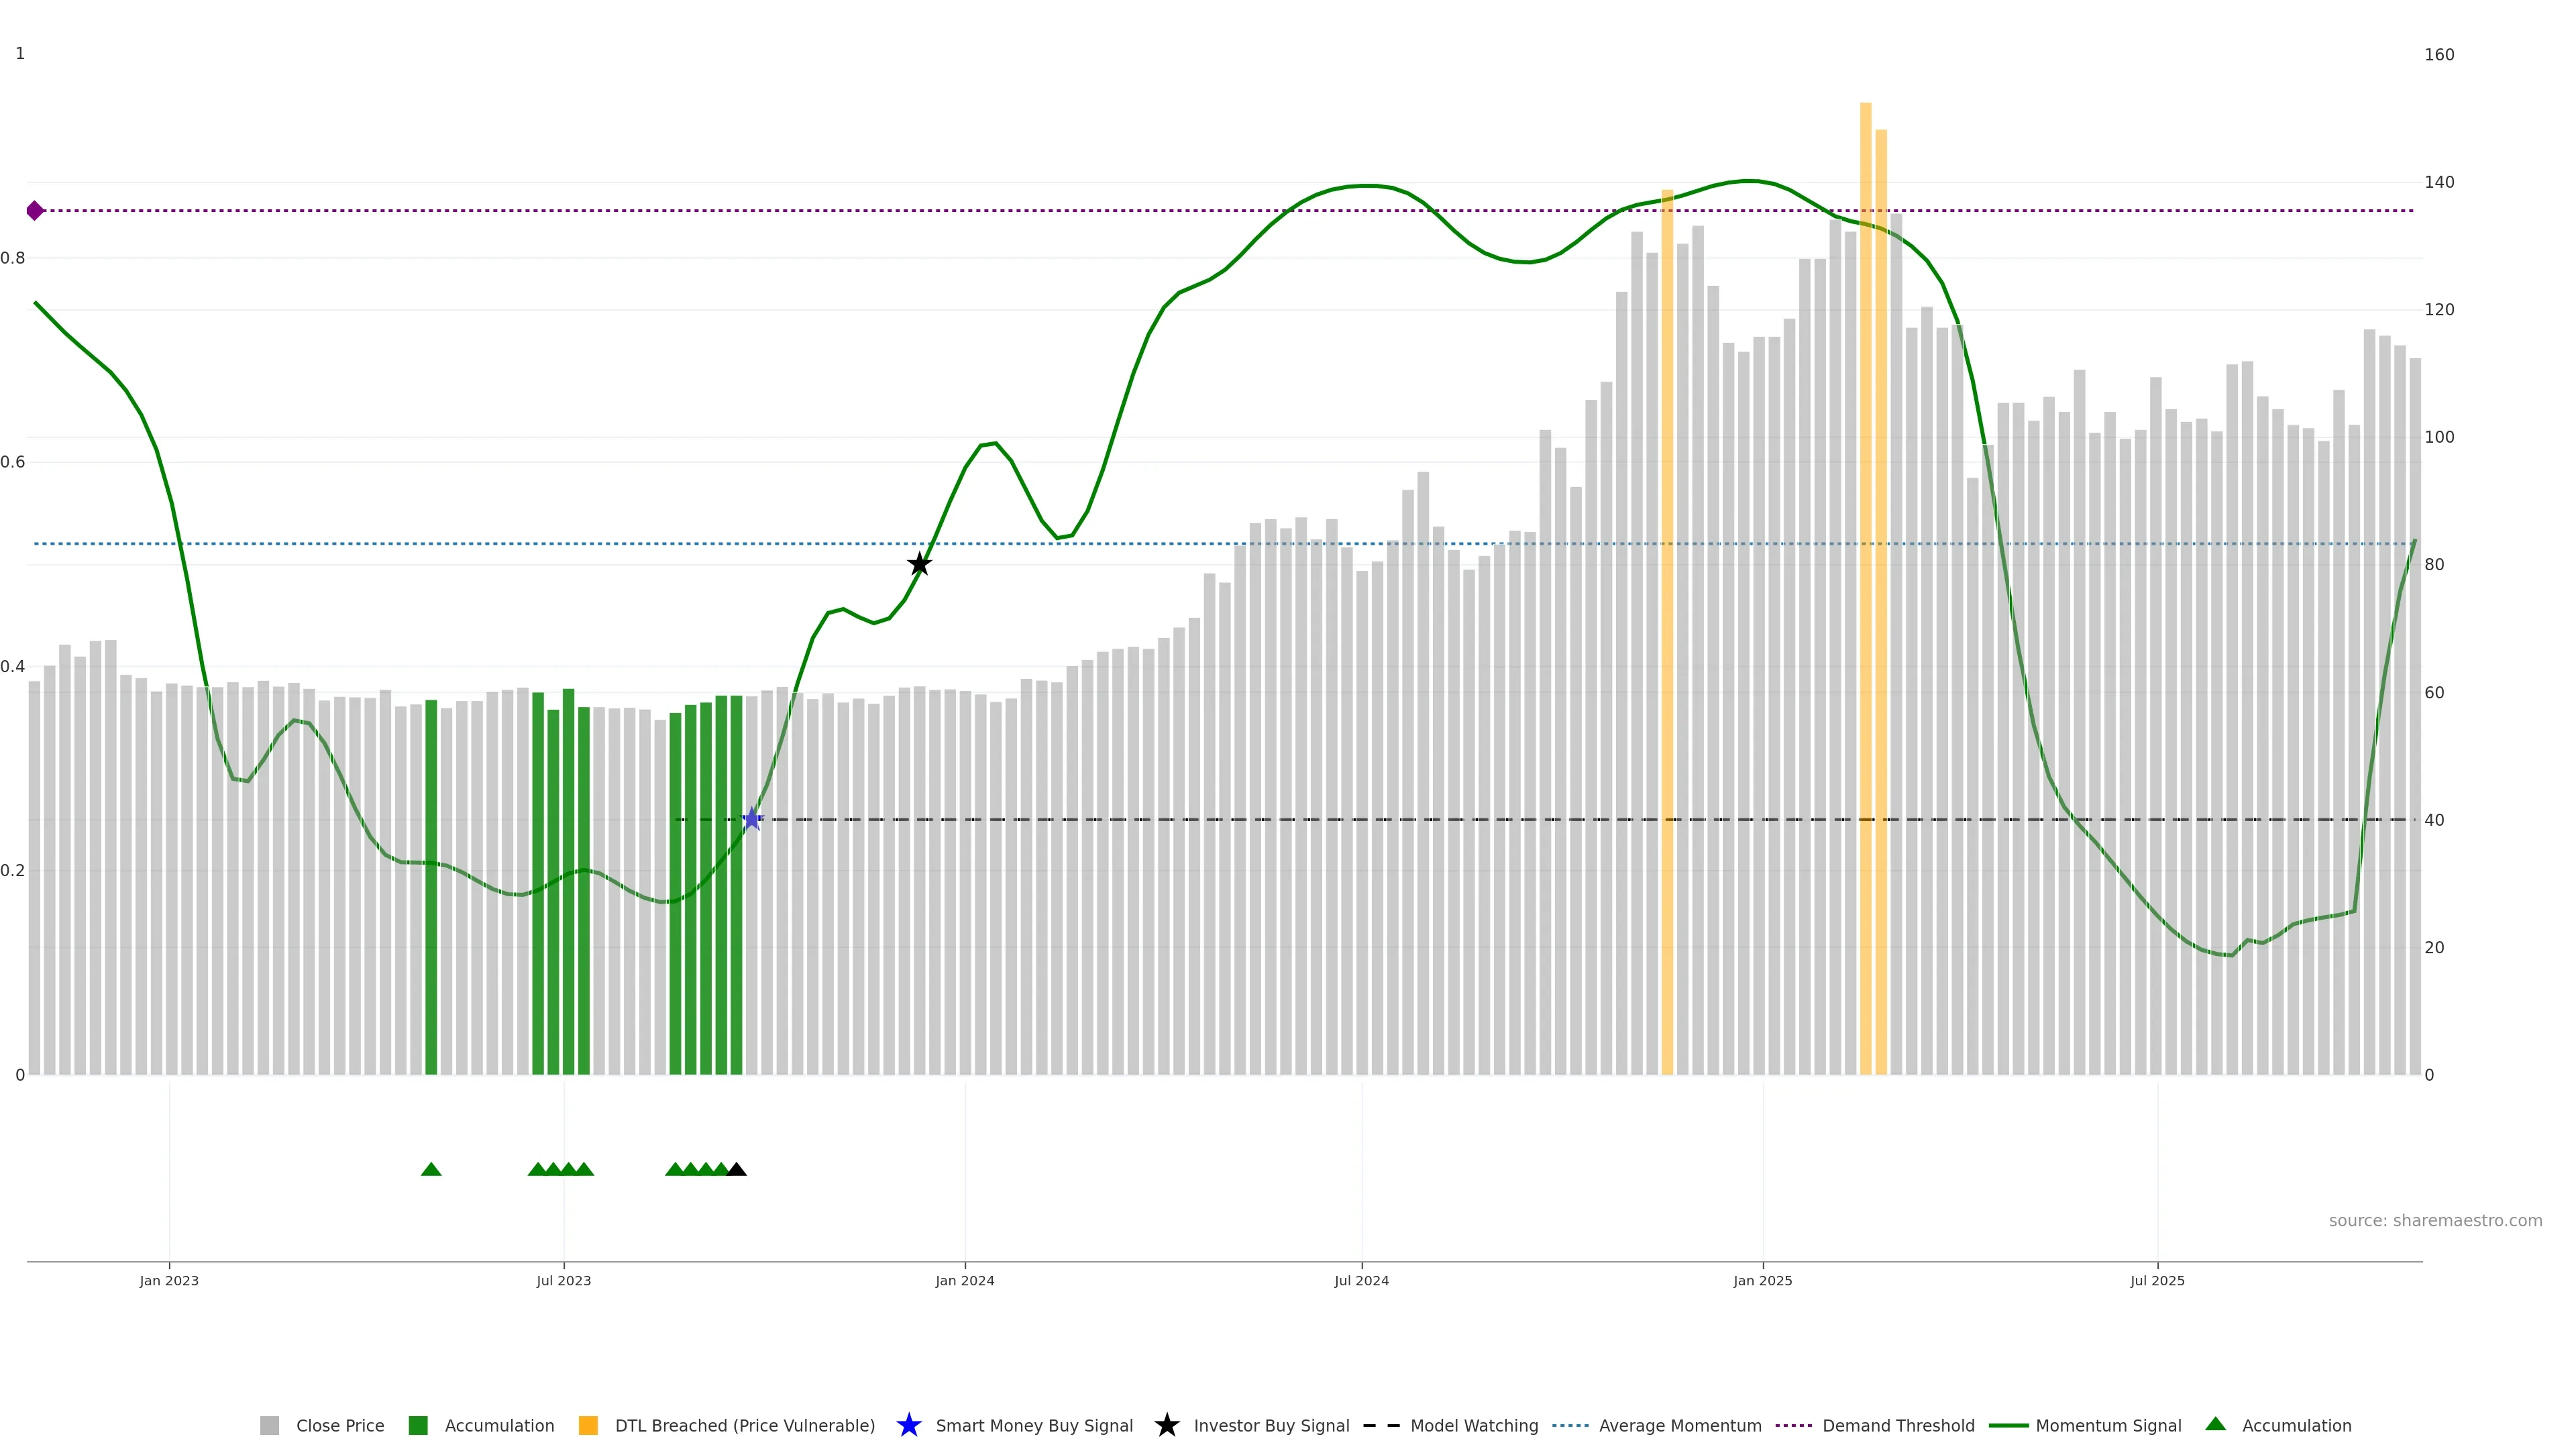Click the lone green accumulation triangle marker
The image size is (2576, 1449).
click(431, 1169)
